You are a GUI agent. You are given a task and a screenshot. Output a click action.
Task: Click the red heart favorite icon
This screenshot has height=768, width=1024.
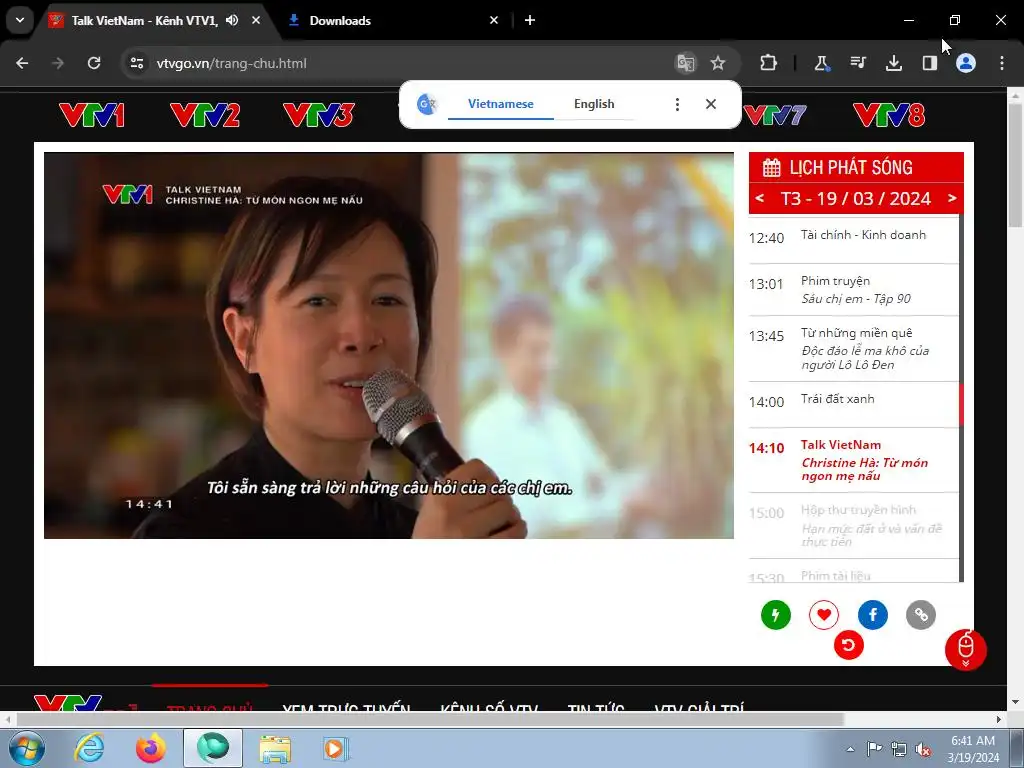click(x=824, y=615)
